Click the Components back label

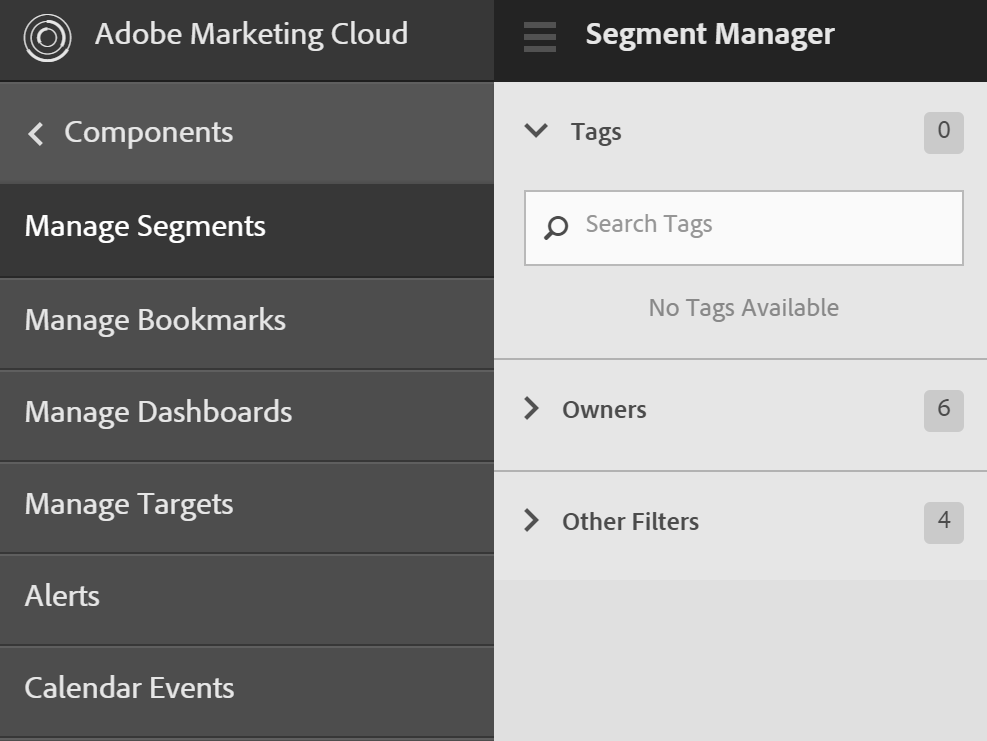[148, 133]
